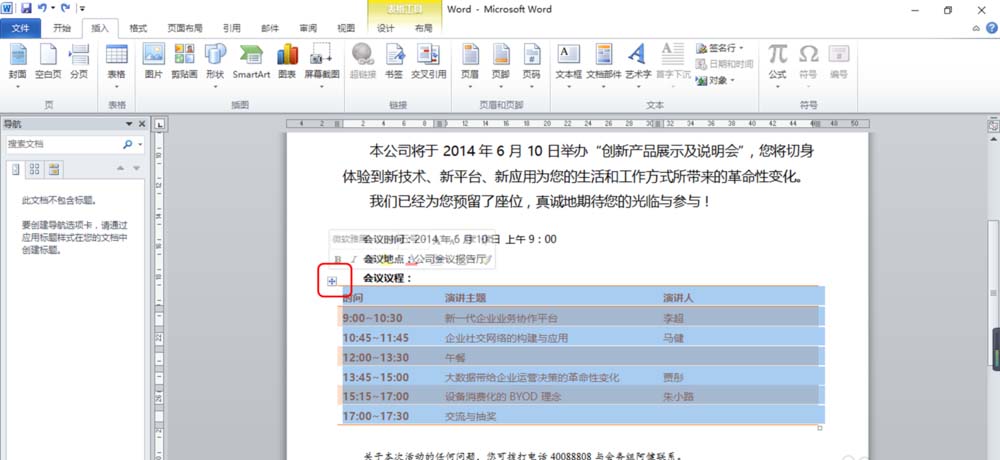Image resolution: width=1000 pixels, height=460 pixels.
Task: Open the 文件 file menu
Action: coord(20,29)
